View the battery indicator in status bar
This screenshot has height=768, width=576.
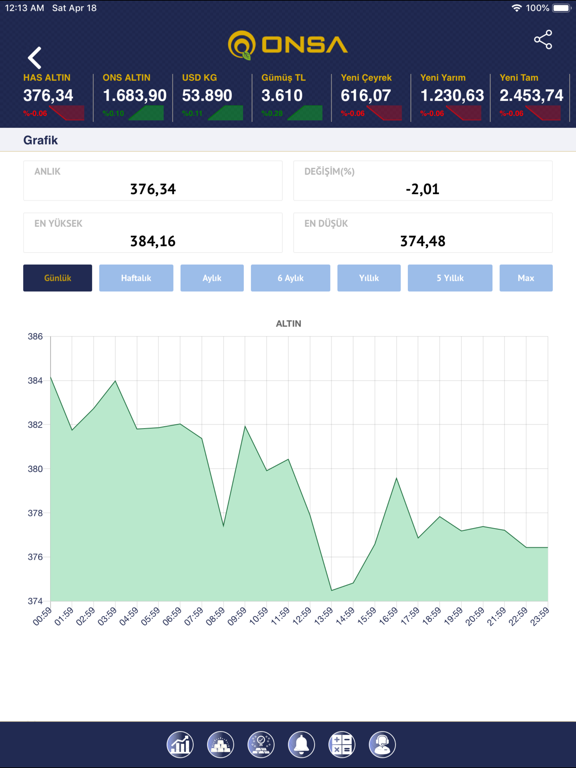click(562, 8)
